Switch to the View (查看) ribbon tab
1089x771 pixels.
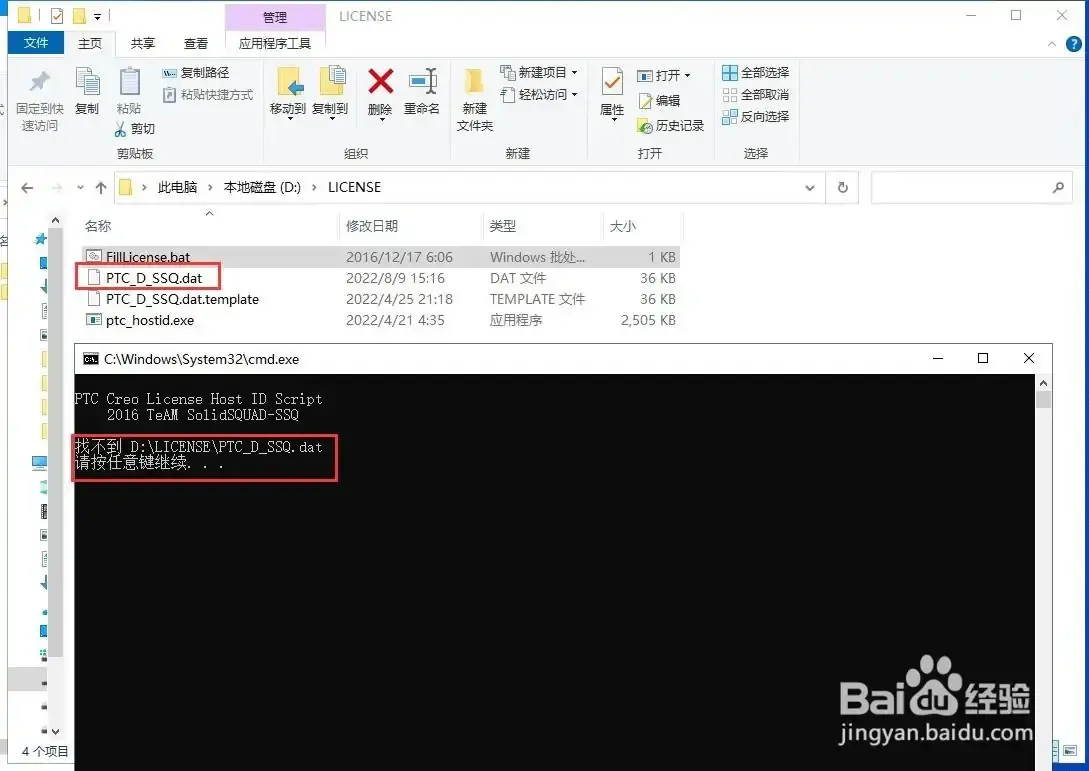coord(196,44)
